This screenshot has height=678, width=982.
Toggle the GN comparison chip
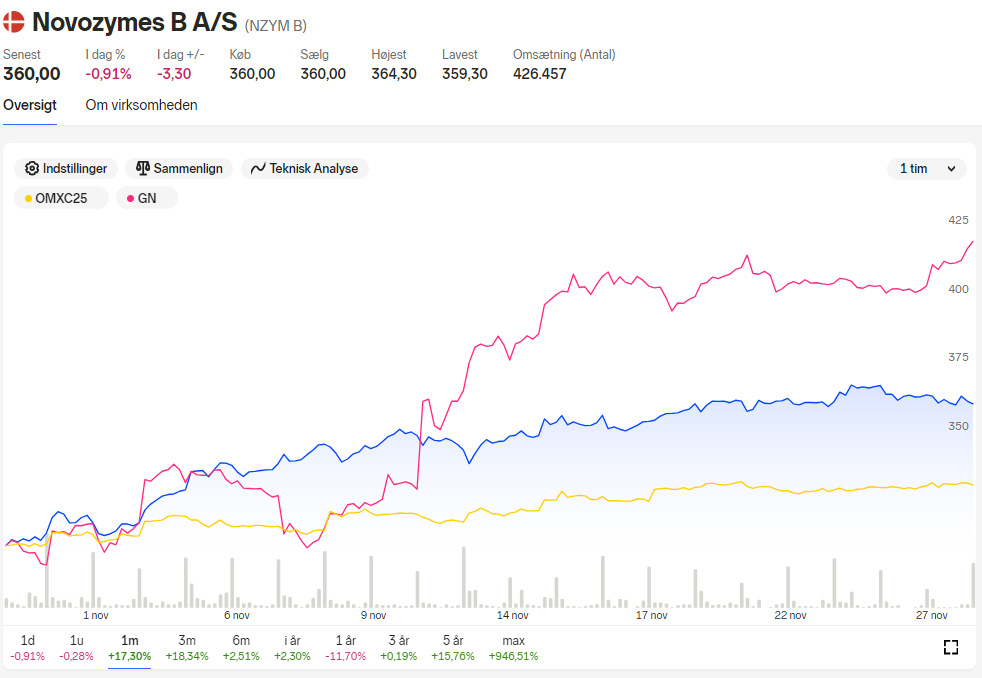point(147,198)
